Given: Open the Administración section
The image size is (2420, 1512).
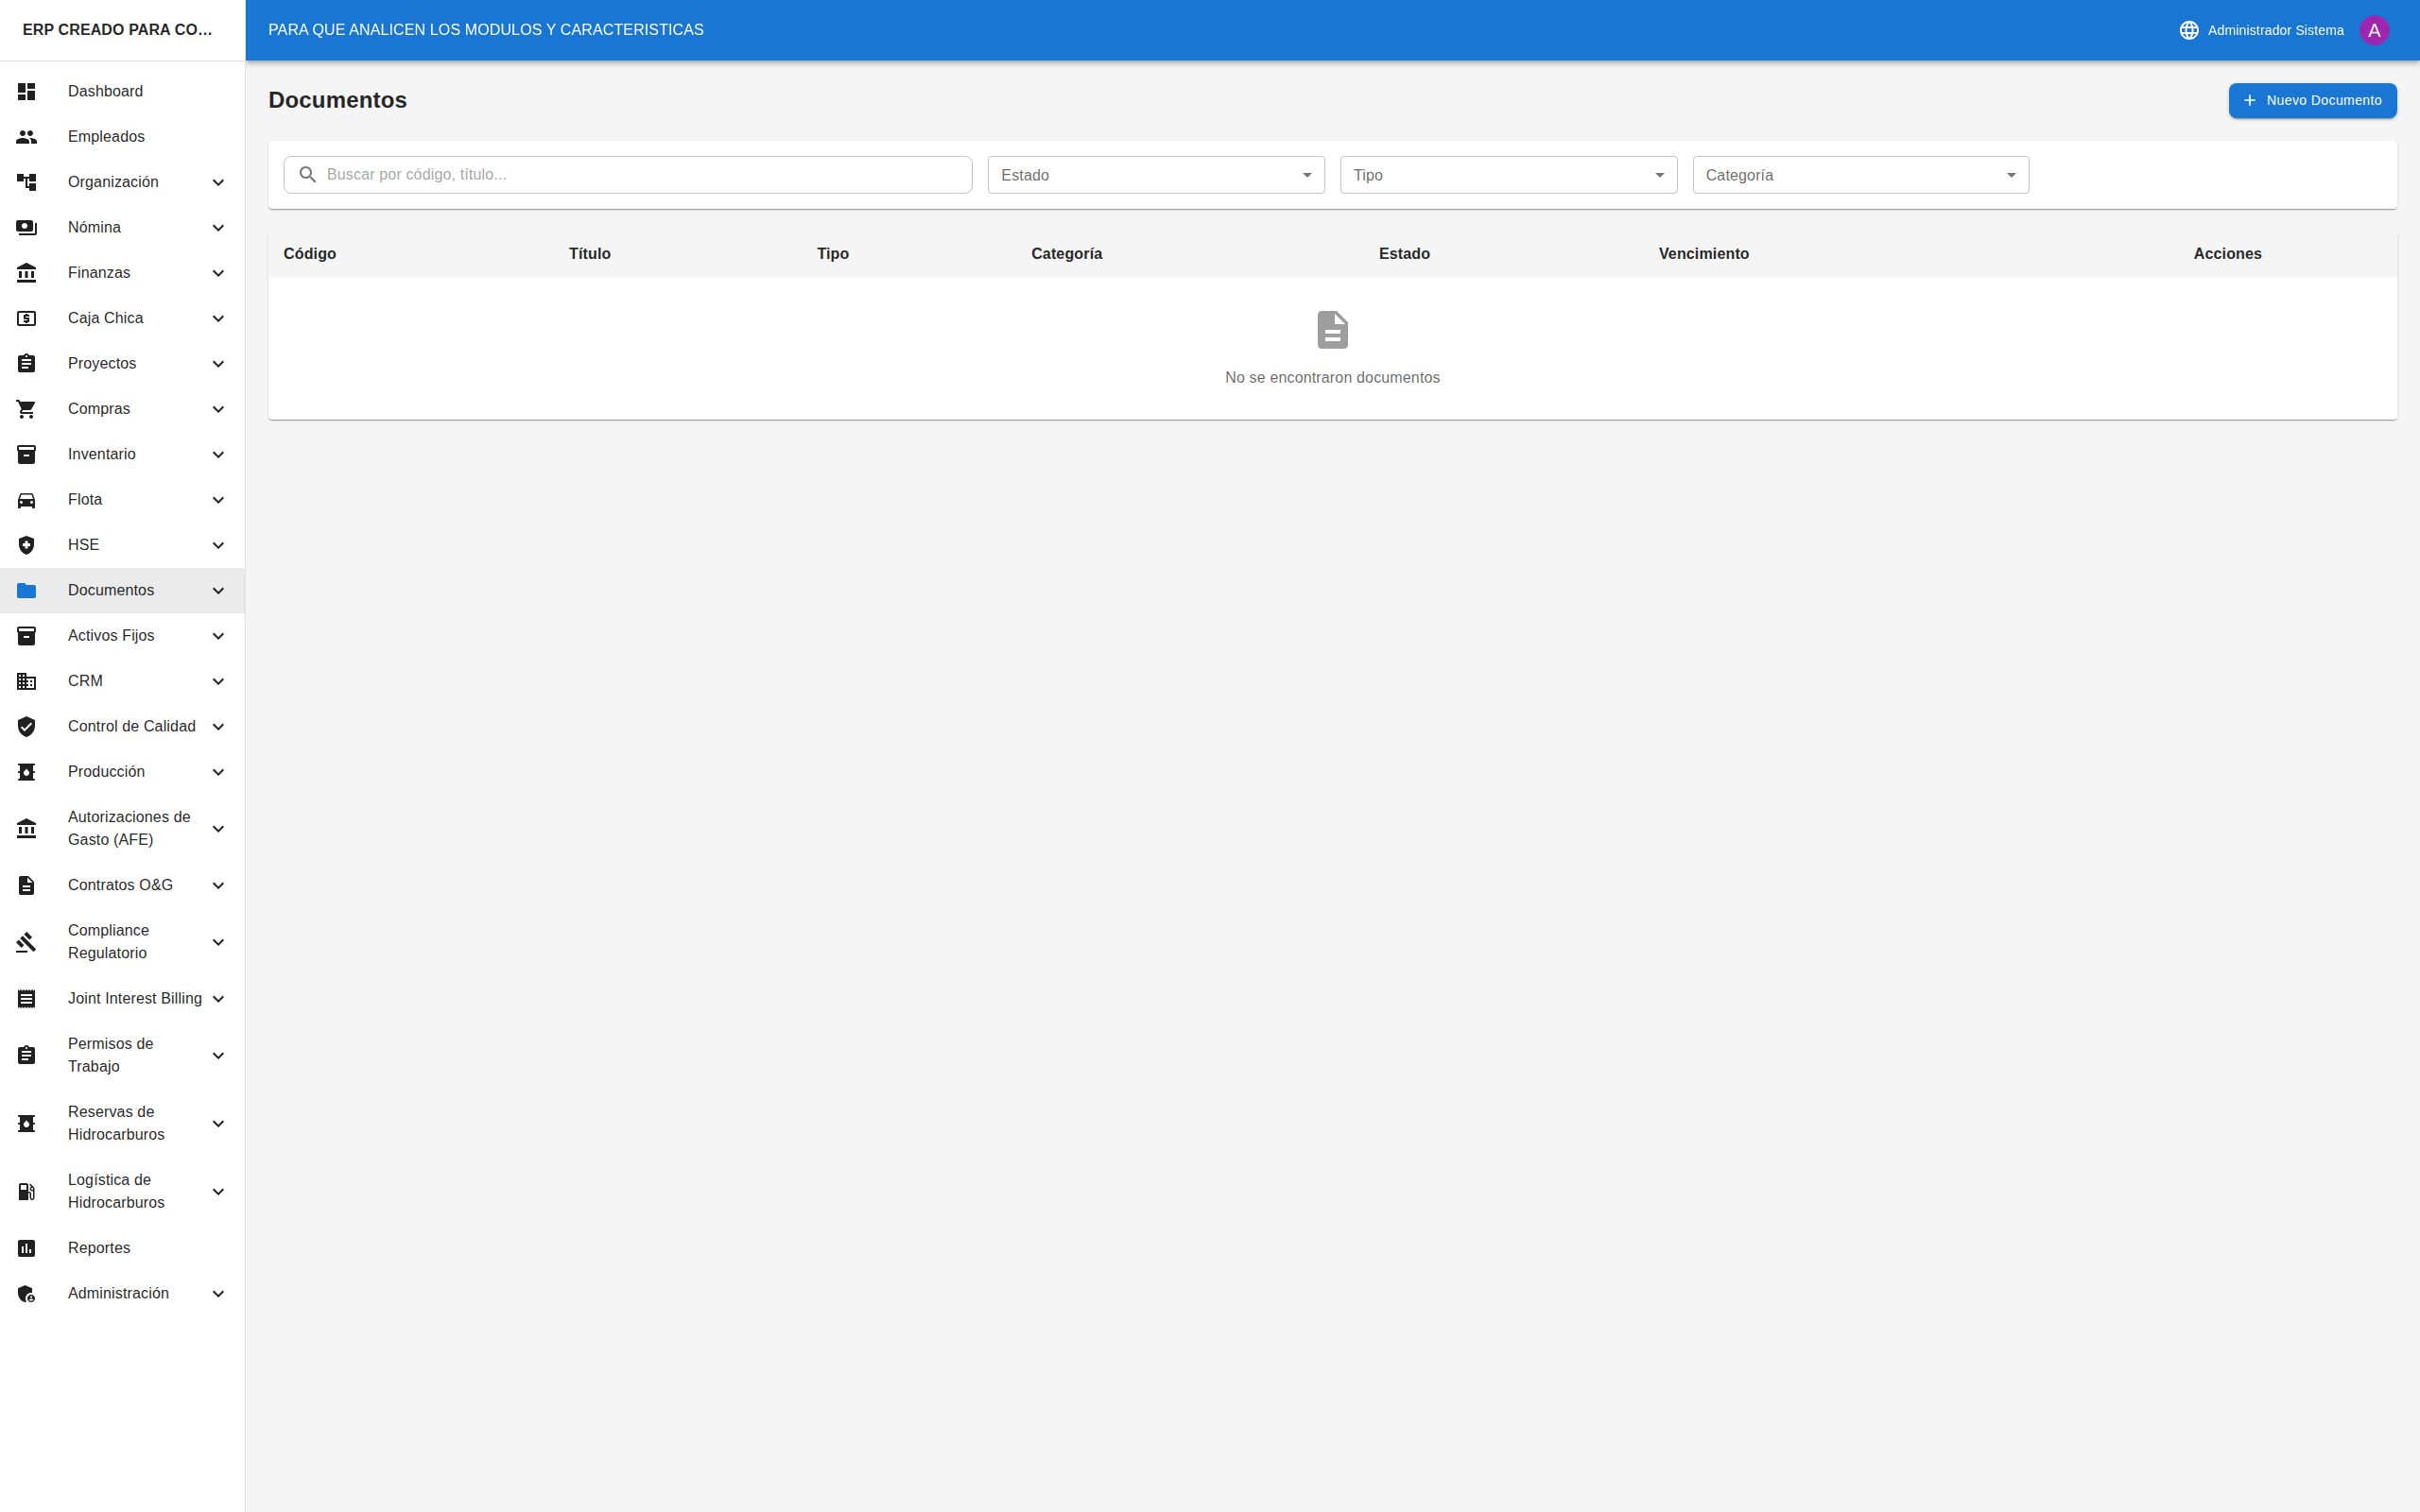Looking at the screenshot, I should [117, 1292].
